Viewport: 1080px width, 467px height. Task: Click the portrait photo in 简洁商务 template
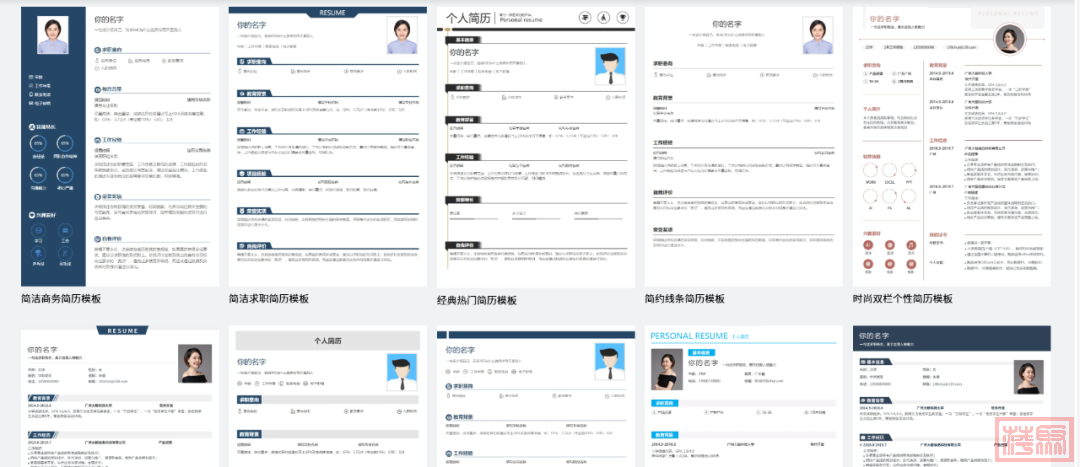[x=53, y=36]
